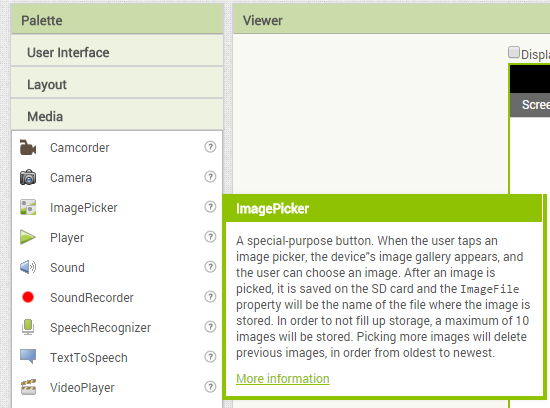Click the VideoPlayer label
550x408 pixels.
[x=82, y=388]
